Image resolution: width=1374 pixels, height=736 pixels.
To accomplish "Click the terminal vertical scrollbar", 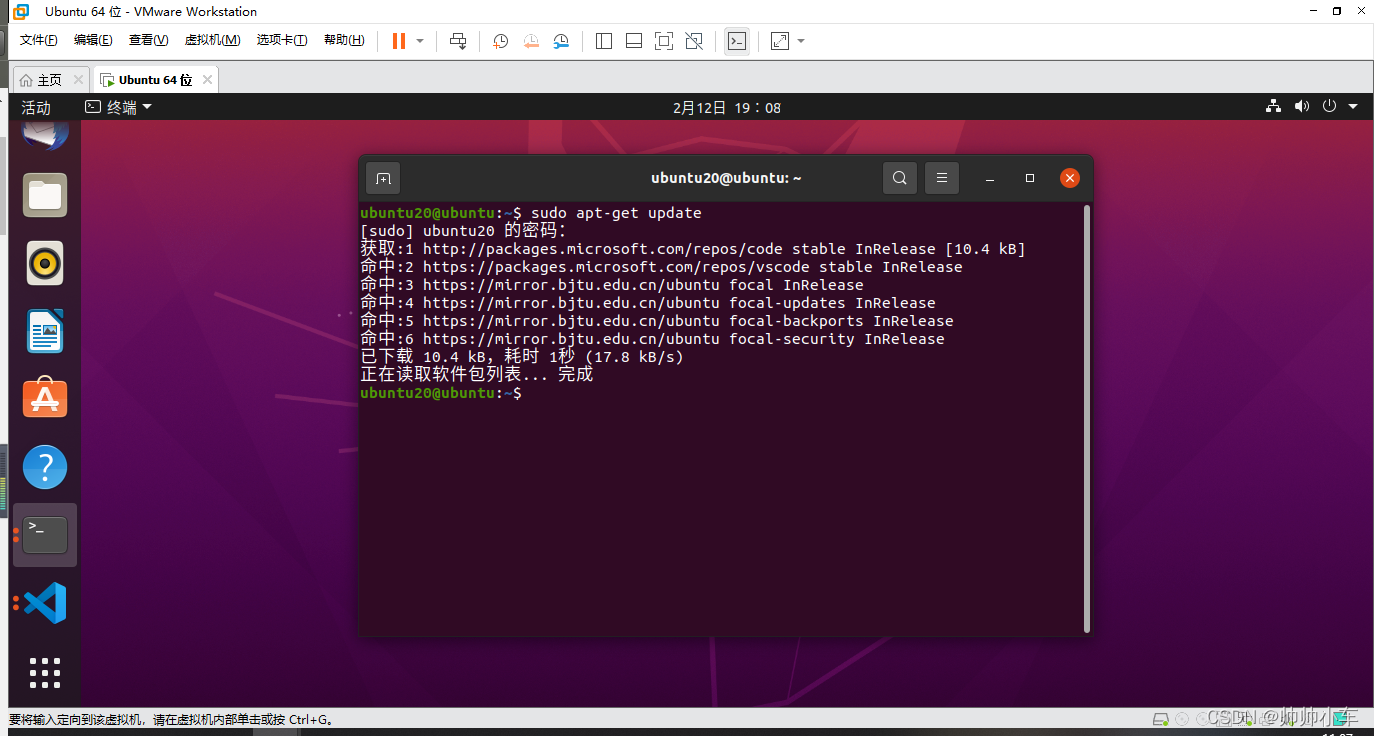I will 1087,418.
